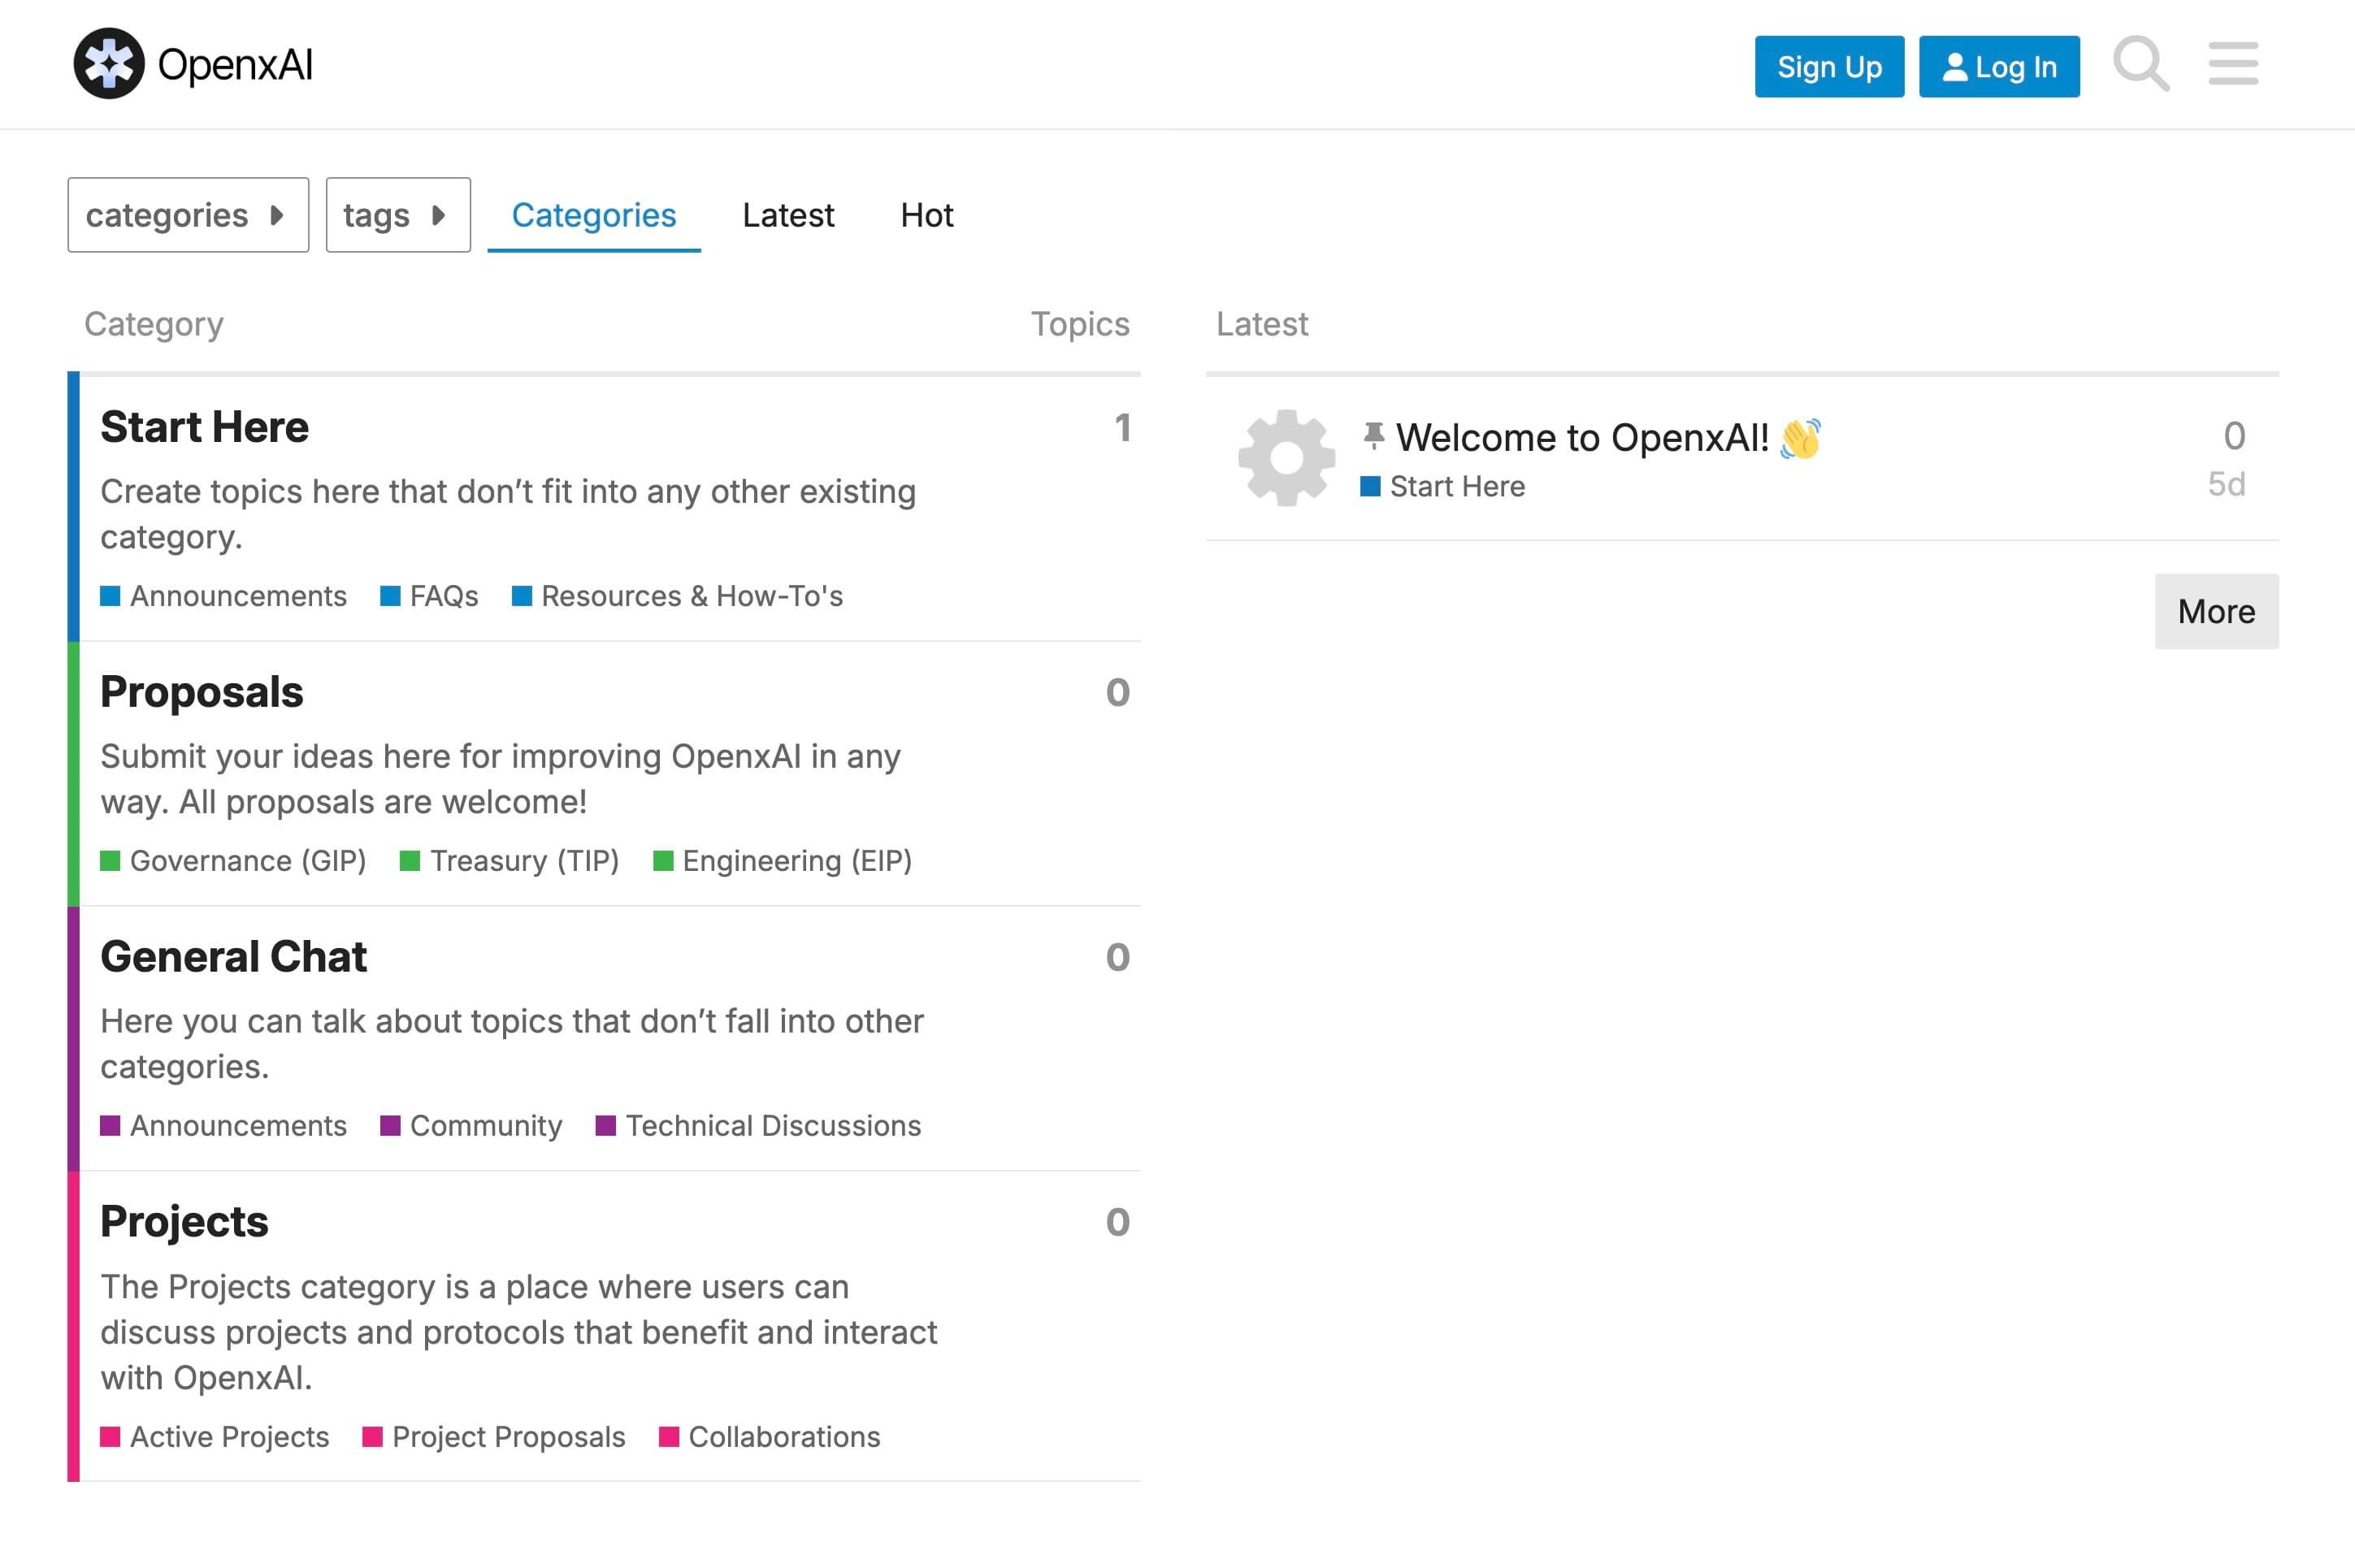The image size is (2355, 1568).
Task: Click the pin icon beside Welcome to OpenxAI
Action: (x=1373, y=436)
